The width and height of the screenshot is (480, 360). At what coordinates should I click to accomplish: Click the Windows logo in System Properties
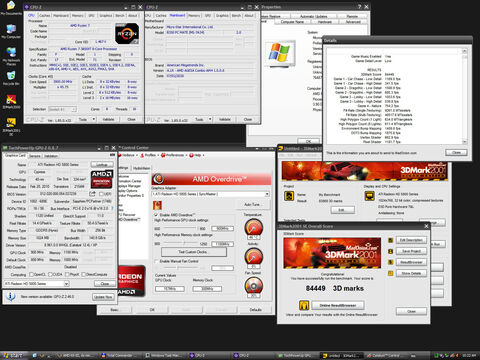click(280, 53)
